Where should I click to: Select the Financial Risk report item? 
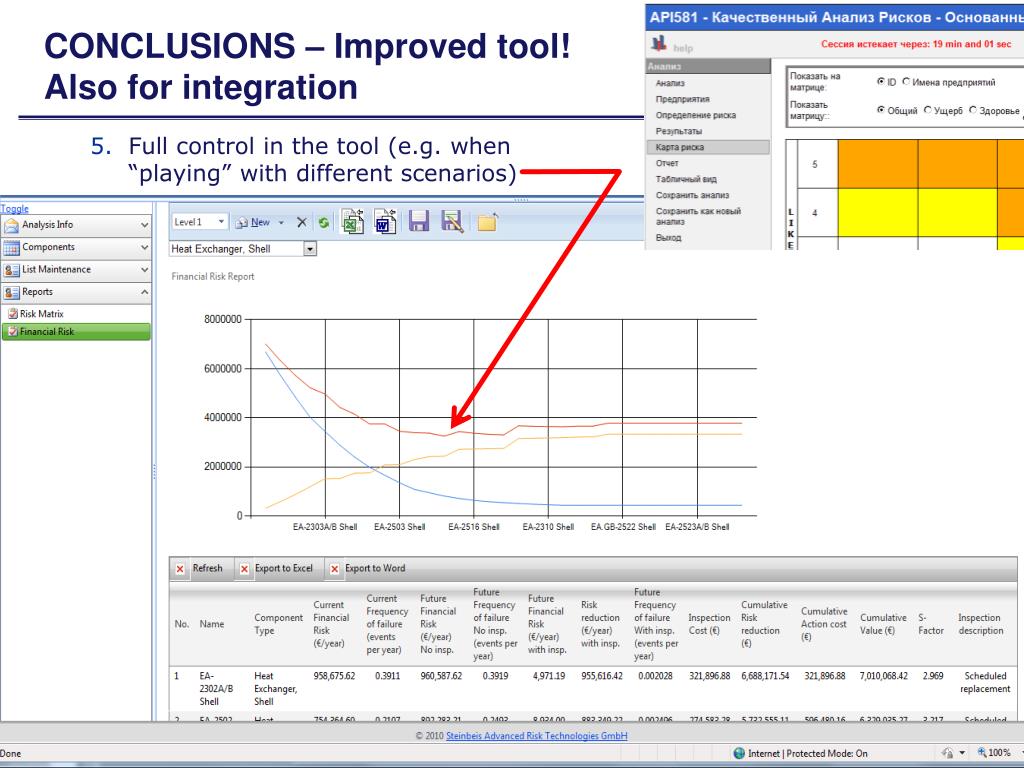click(76, 332)
